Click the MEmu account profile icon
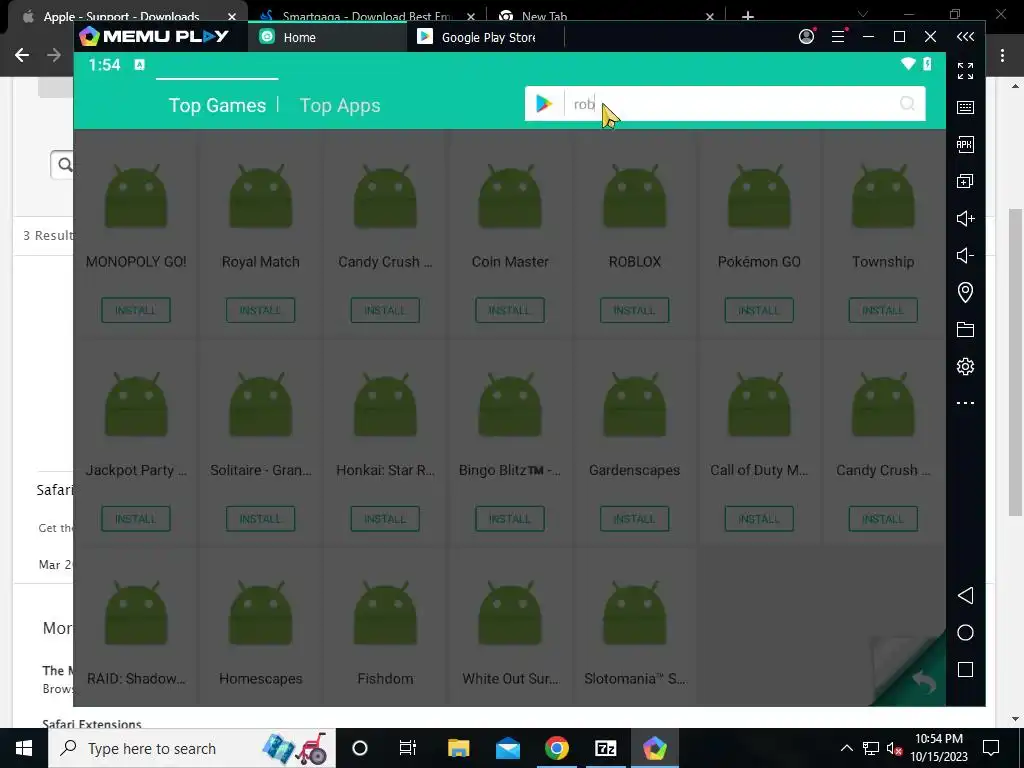 tap(807, 37)
